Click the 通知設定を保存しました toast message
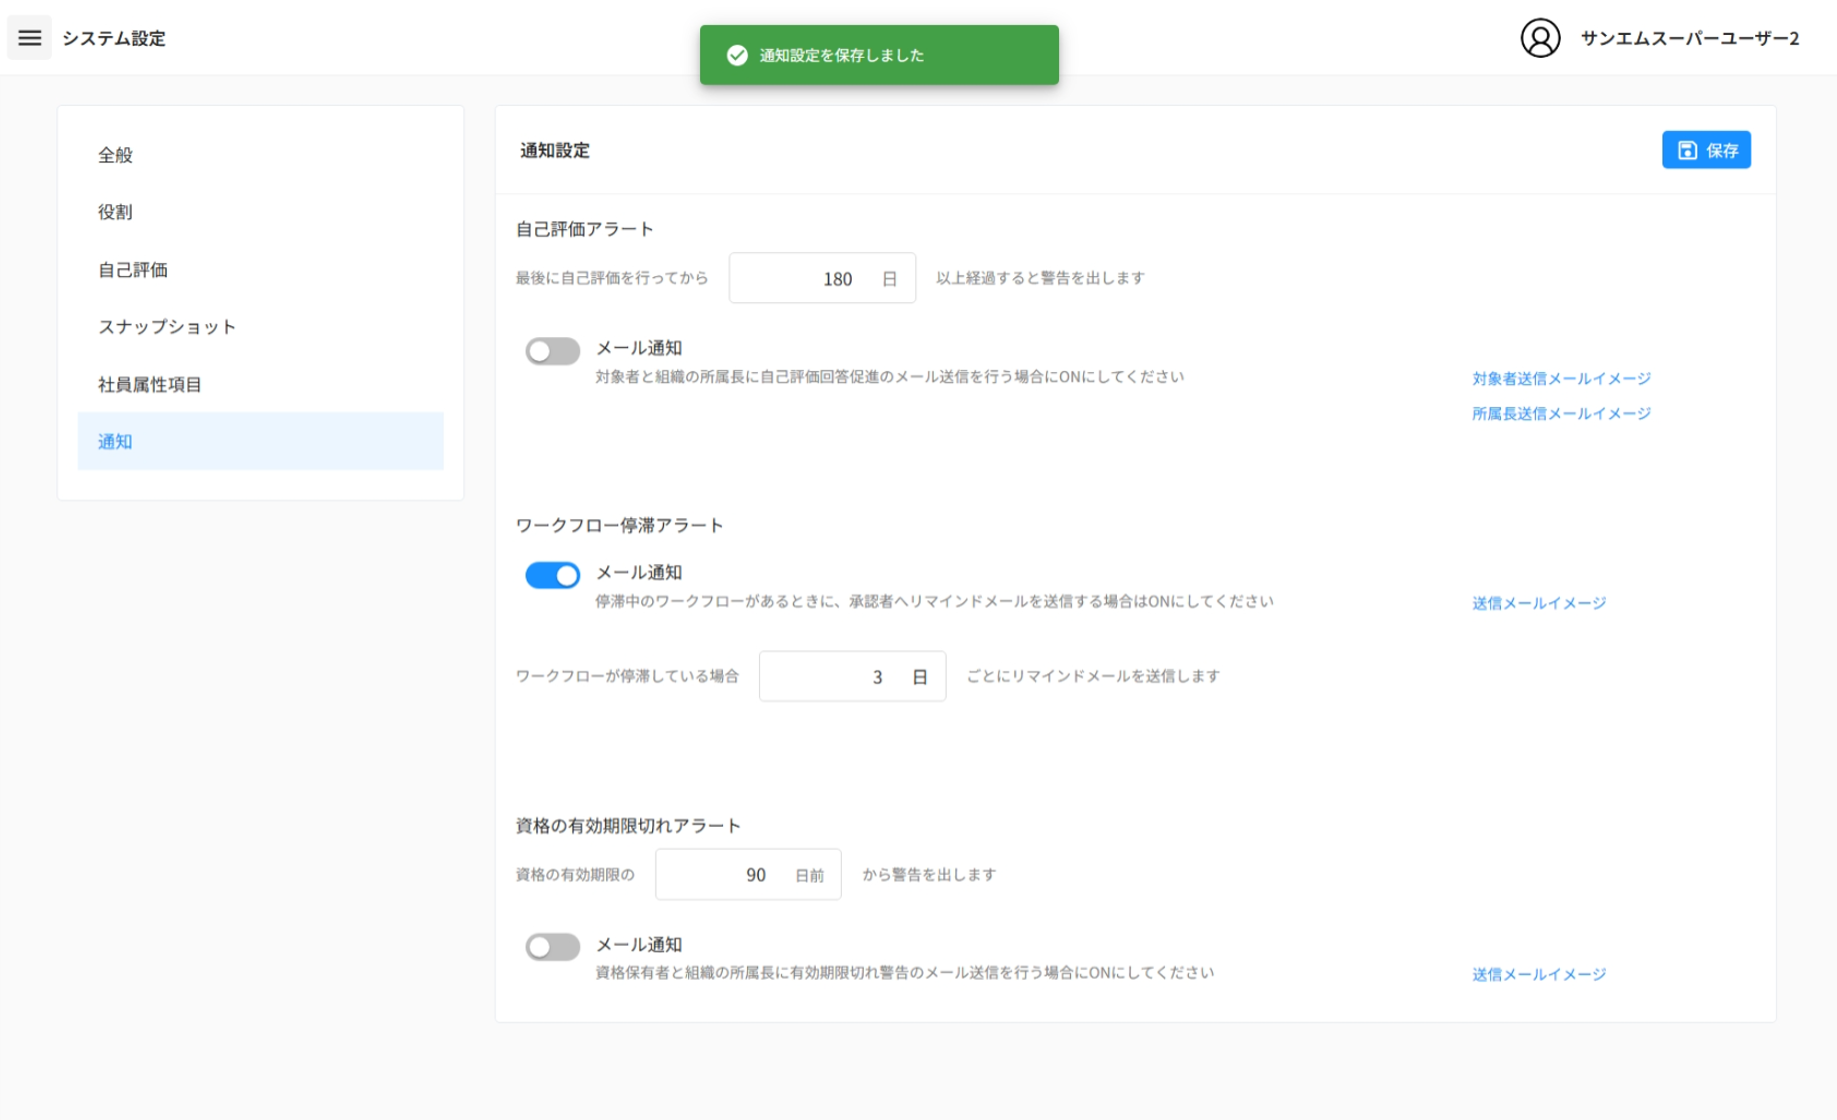 click(x=879, y=55)
